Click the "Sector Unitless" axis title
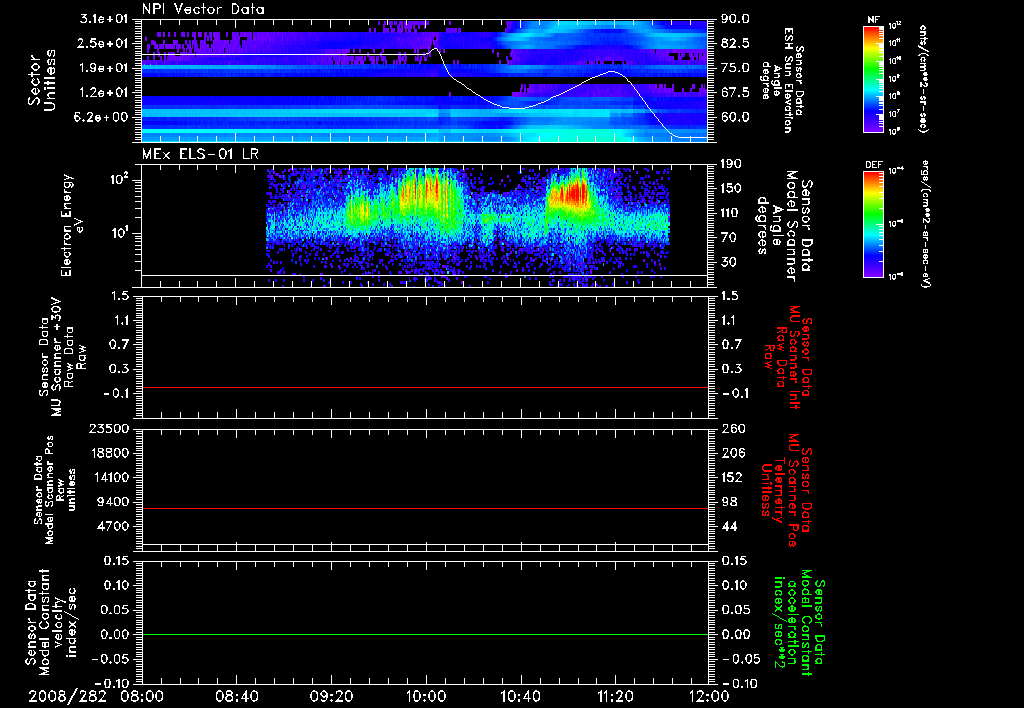The height and width of the screenshot is (708, 1024). (42, 80)
